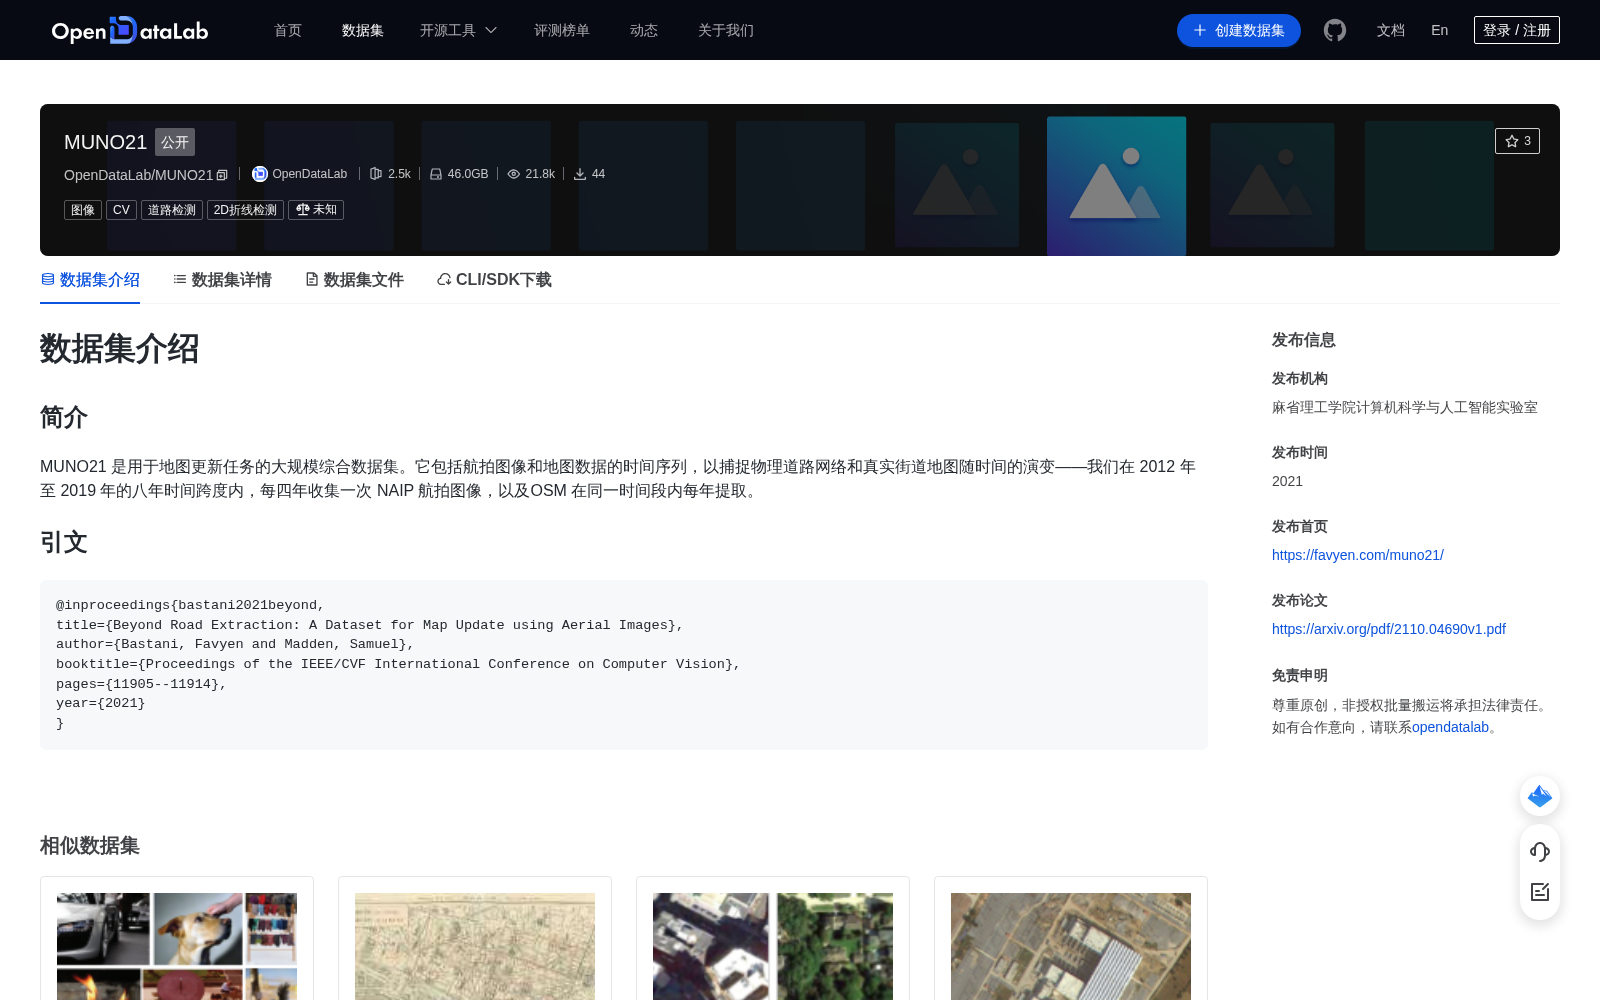The image size is (1600, 1000).
Task: Click the opendatalab contact link
Action: 1450,727
